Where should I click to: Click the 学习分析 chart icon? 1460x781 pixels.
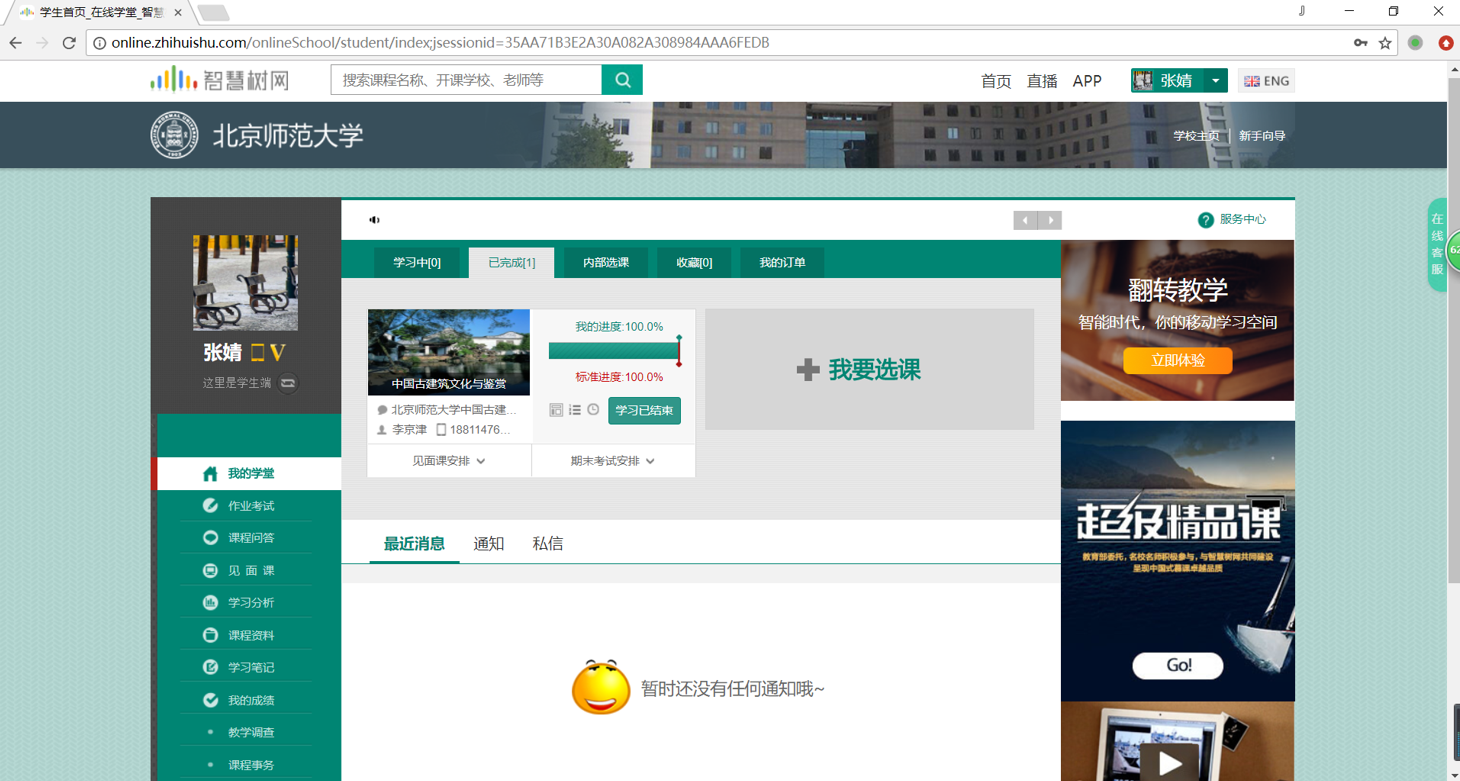210,603
